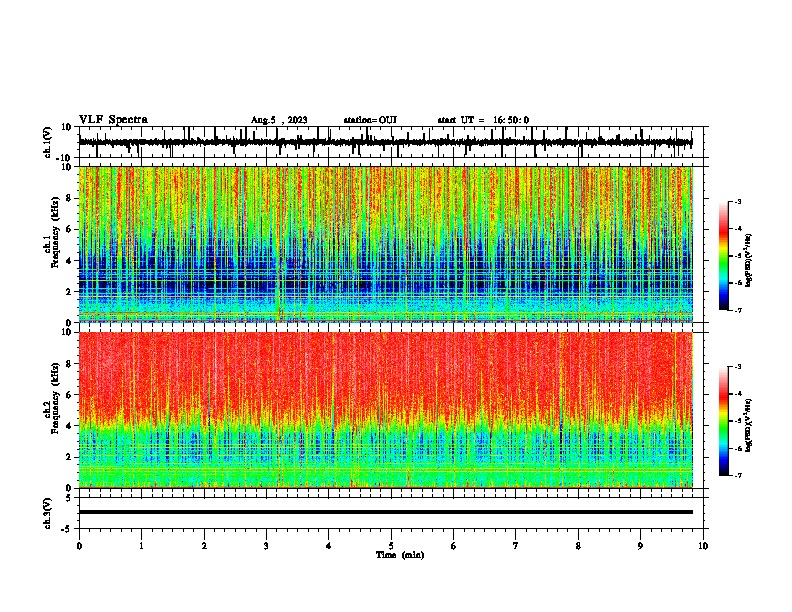Click inside the ch.1 spectrogram panel
This screenshot has width=792, height=612.
coord(386,244)
